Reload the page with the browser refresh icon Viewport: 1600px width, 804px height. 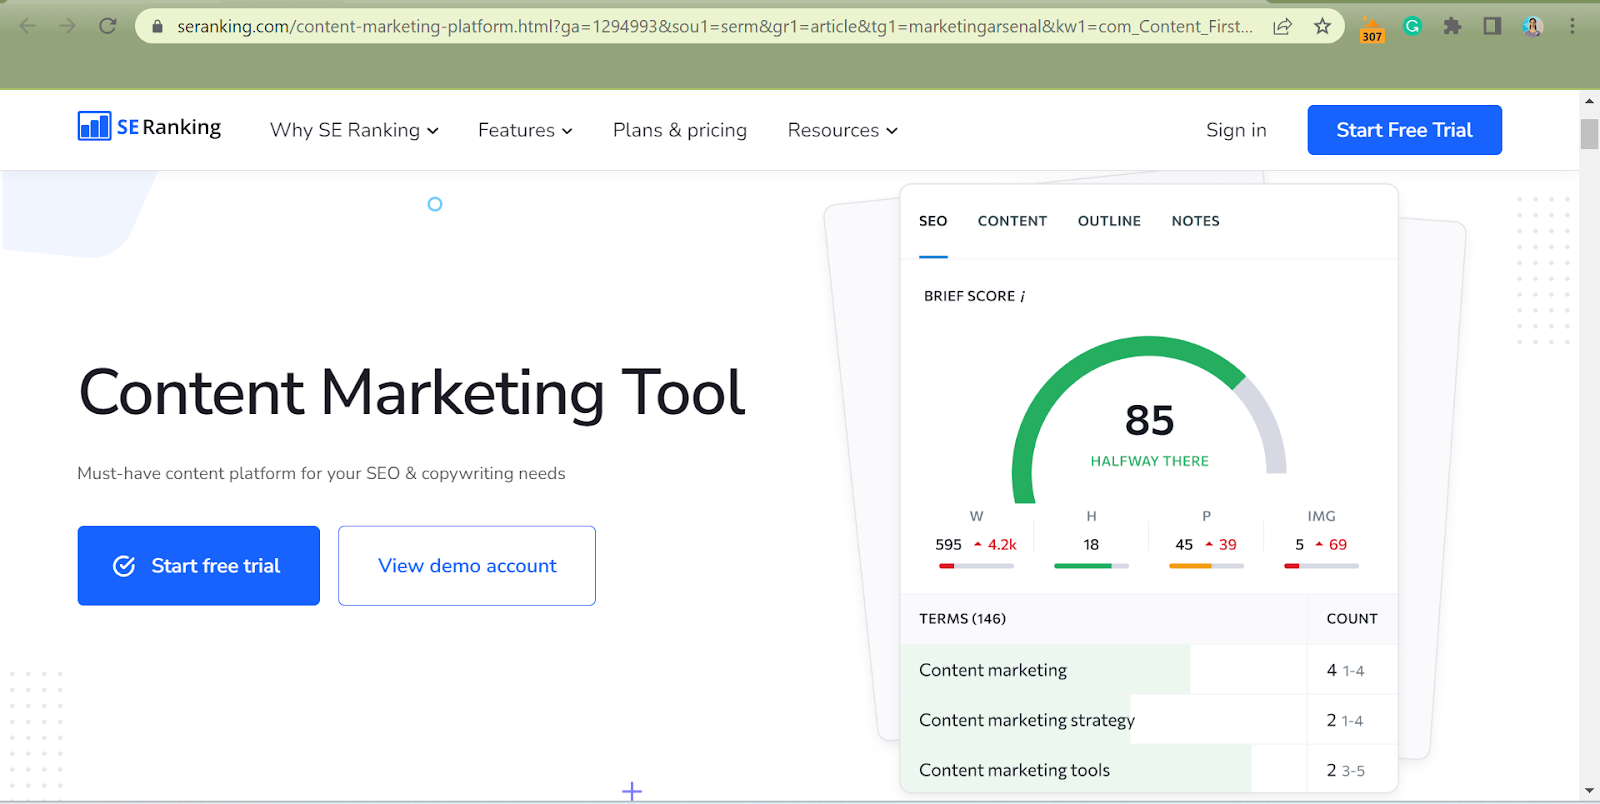coord(108,26)
